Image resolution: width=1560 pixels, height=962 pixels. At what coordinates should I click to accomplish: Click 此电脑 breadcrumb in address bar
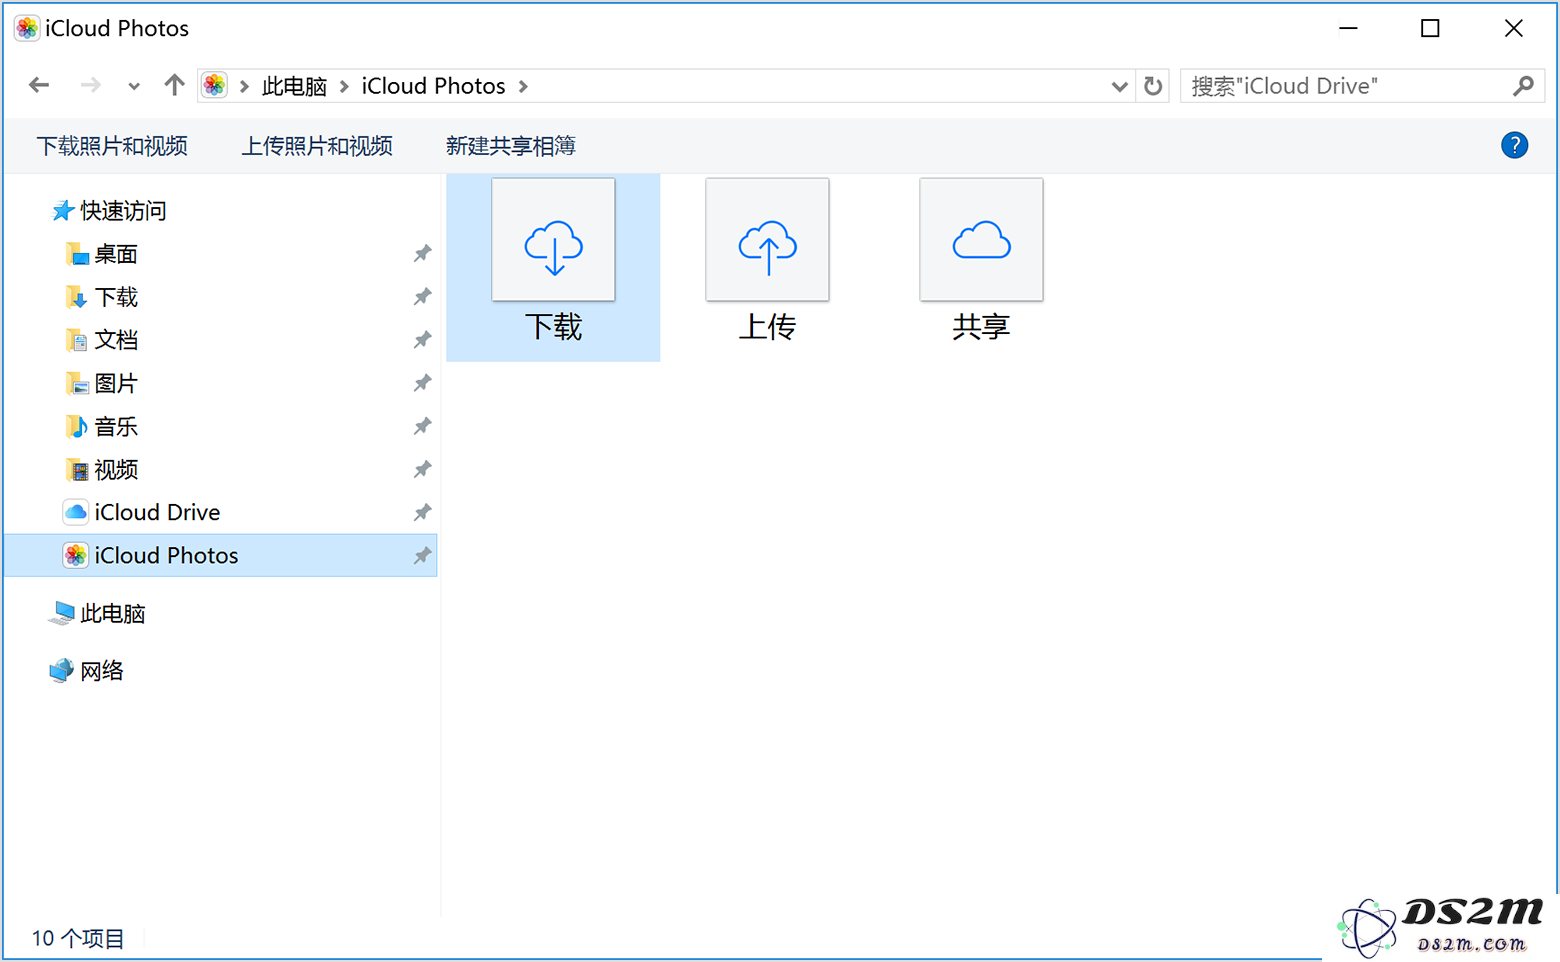click(x=294, y=86)
